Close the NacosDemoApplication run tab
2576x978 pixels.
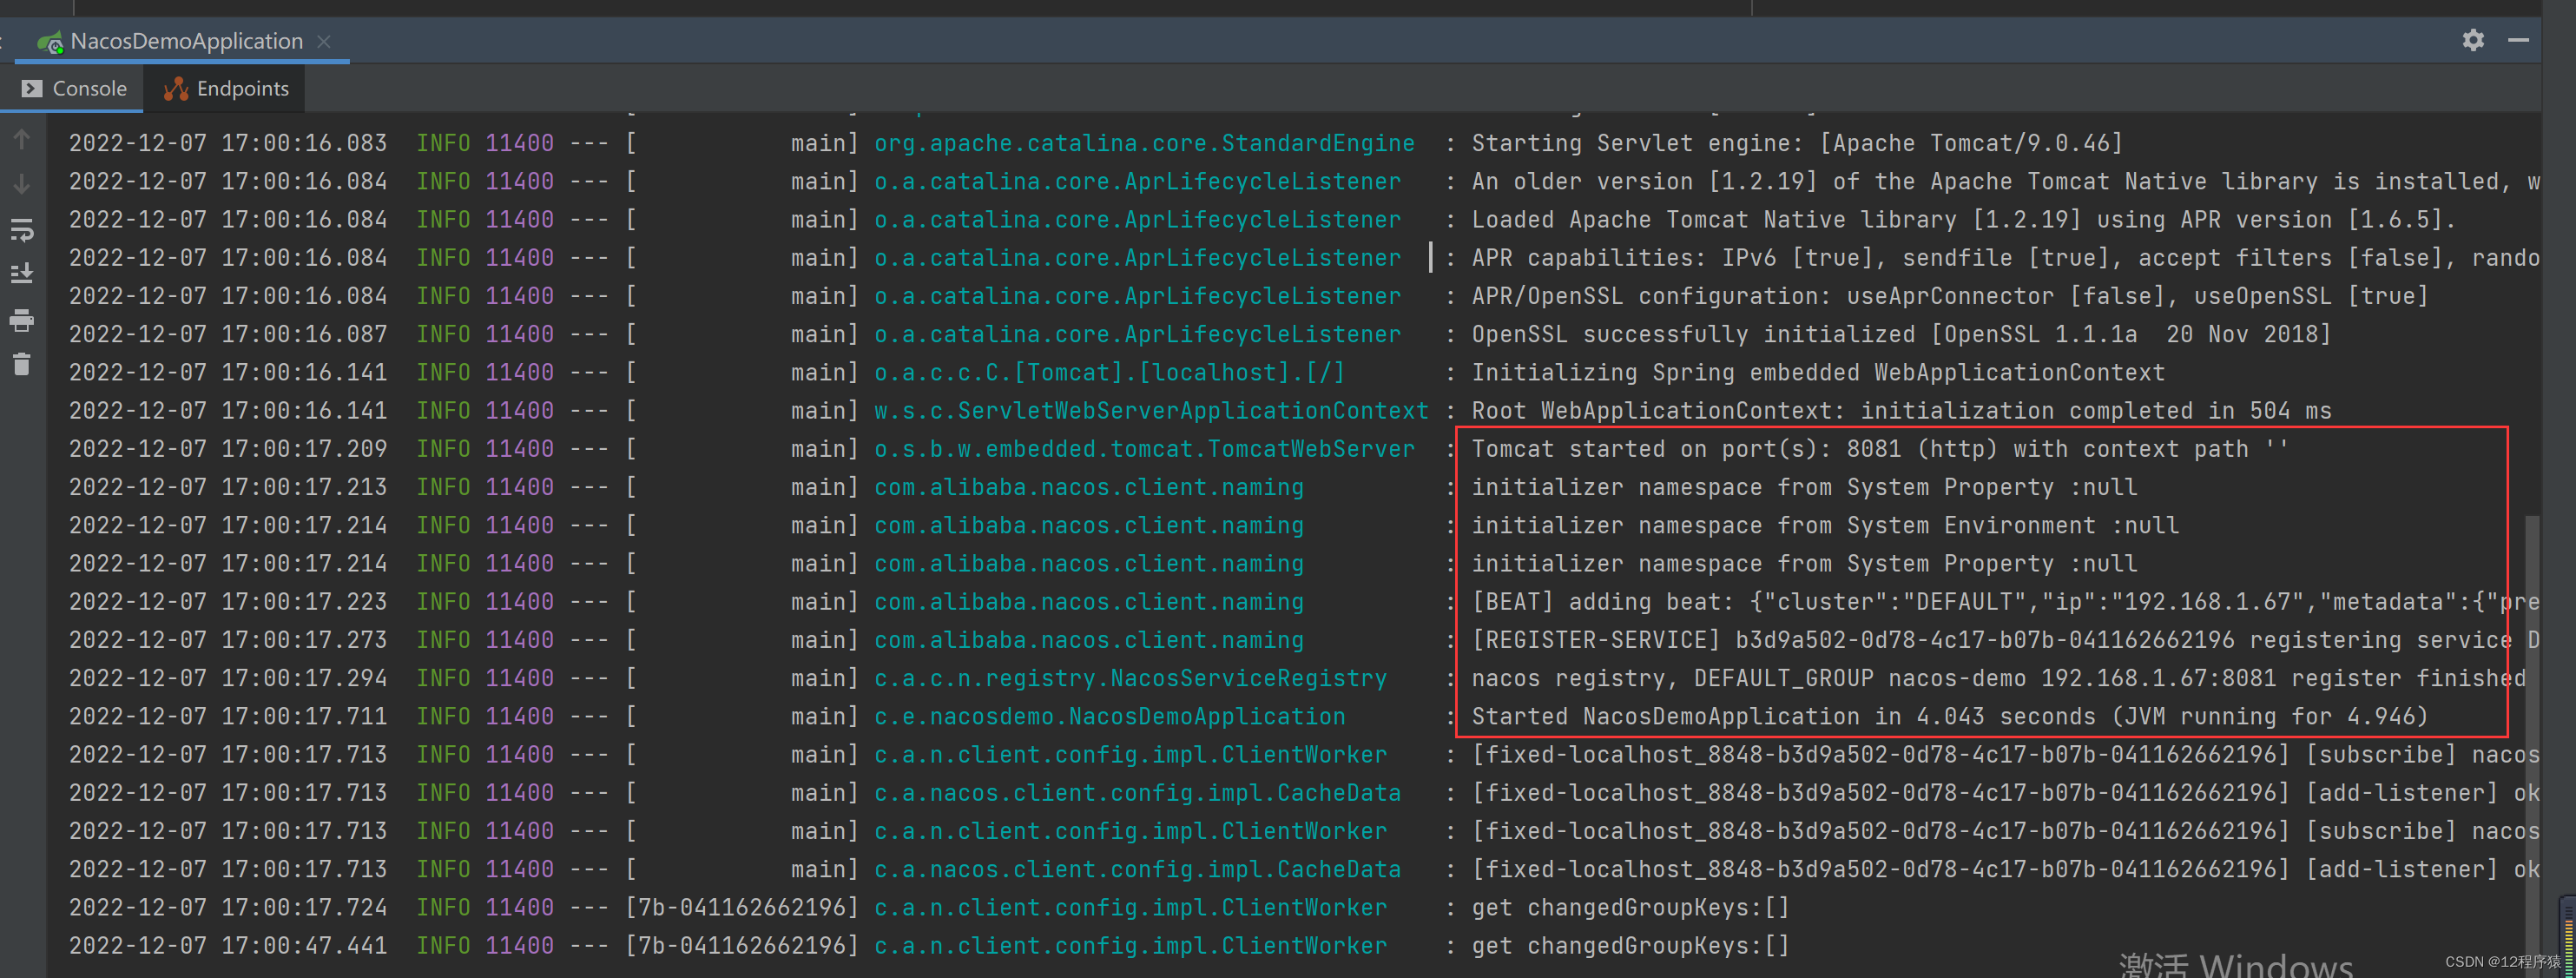323,41
